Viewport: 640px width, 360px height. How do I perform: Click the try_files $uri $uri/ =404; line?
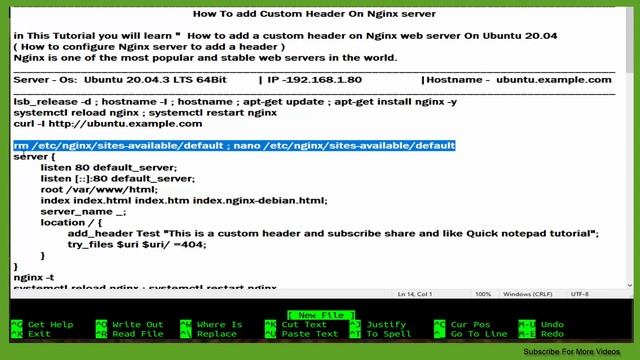(x=137, y=245)
